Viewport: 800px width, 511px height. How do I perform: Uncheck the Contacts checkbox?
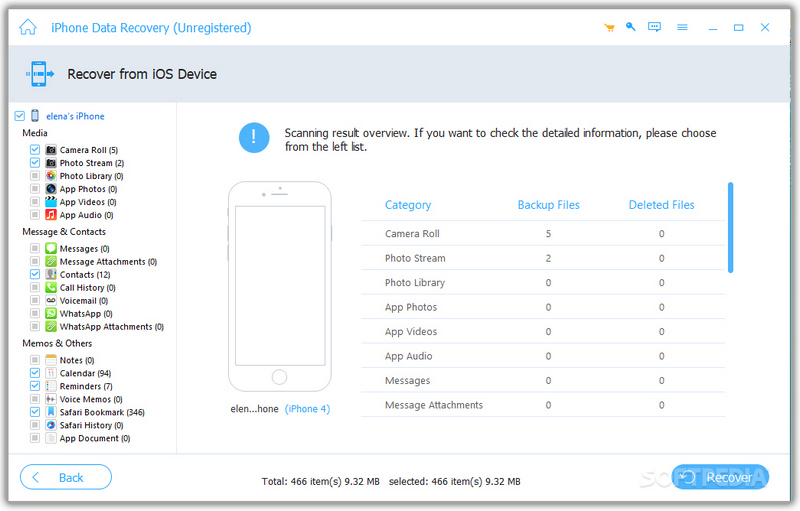(35, 274)
